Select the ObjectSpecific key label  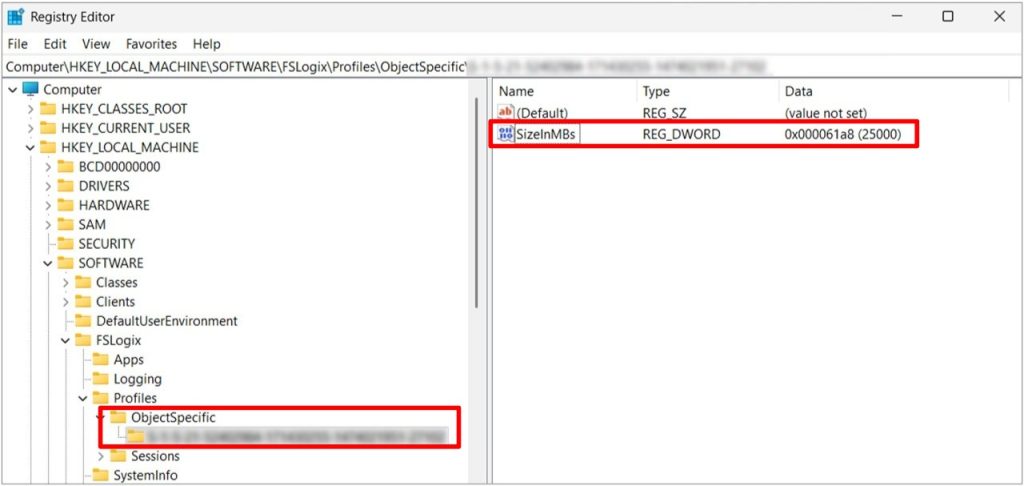coord(173,417)
